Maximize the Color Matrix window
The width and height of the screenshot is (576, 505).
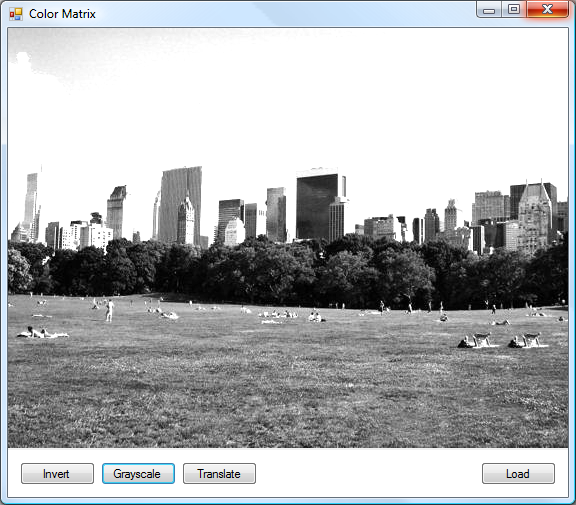[x=514, y=10]
